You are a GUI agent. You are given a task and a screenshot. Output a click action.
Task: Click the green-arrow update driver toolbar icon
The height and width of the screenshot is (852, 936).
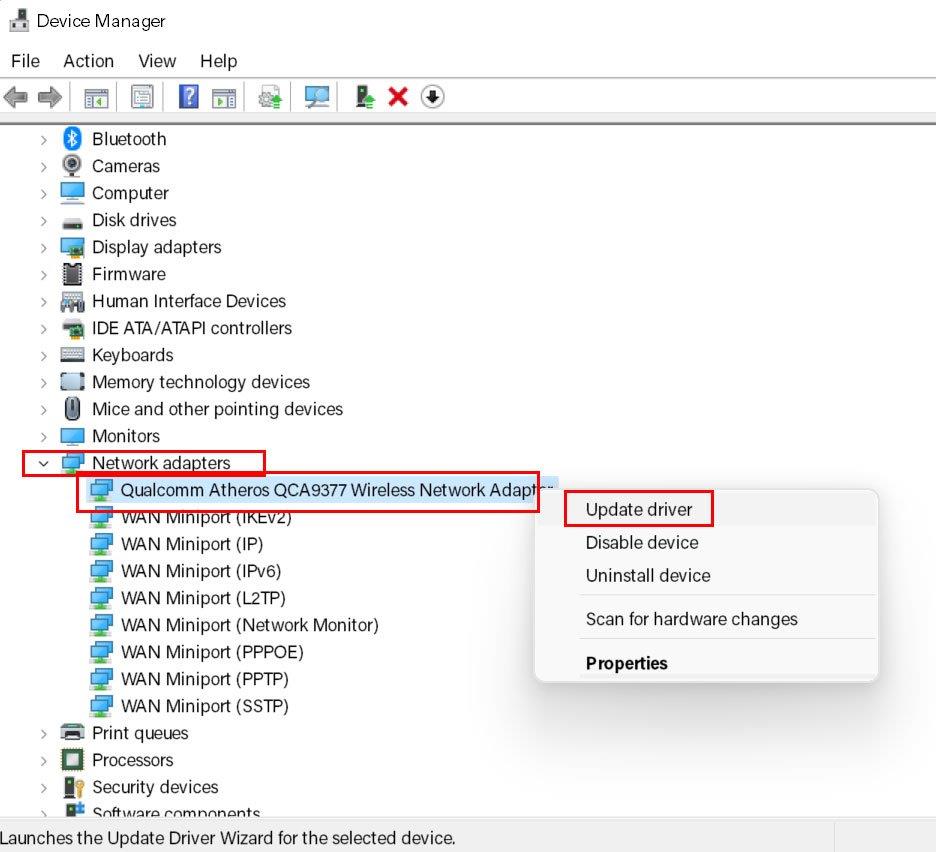click(x=365, y=97)
